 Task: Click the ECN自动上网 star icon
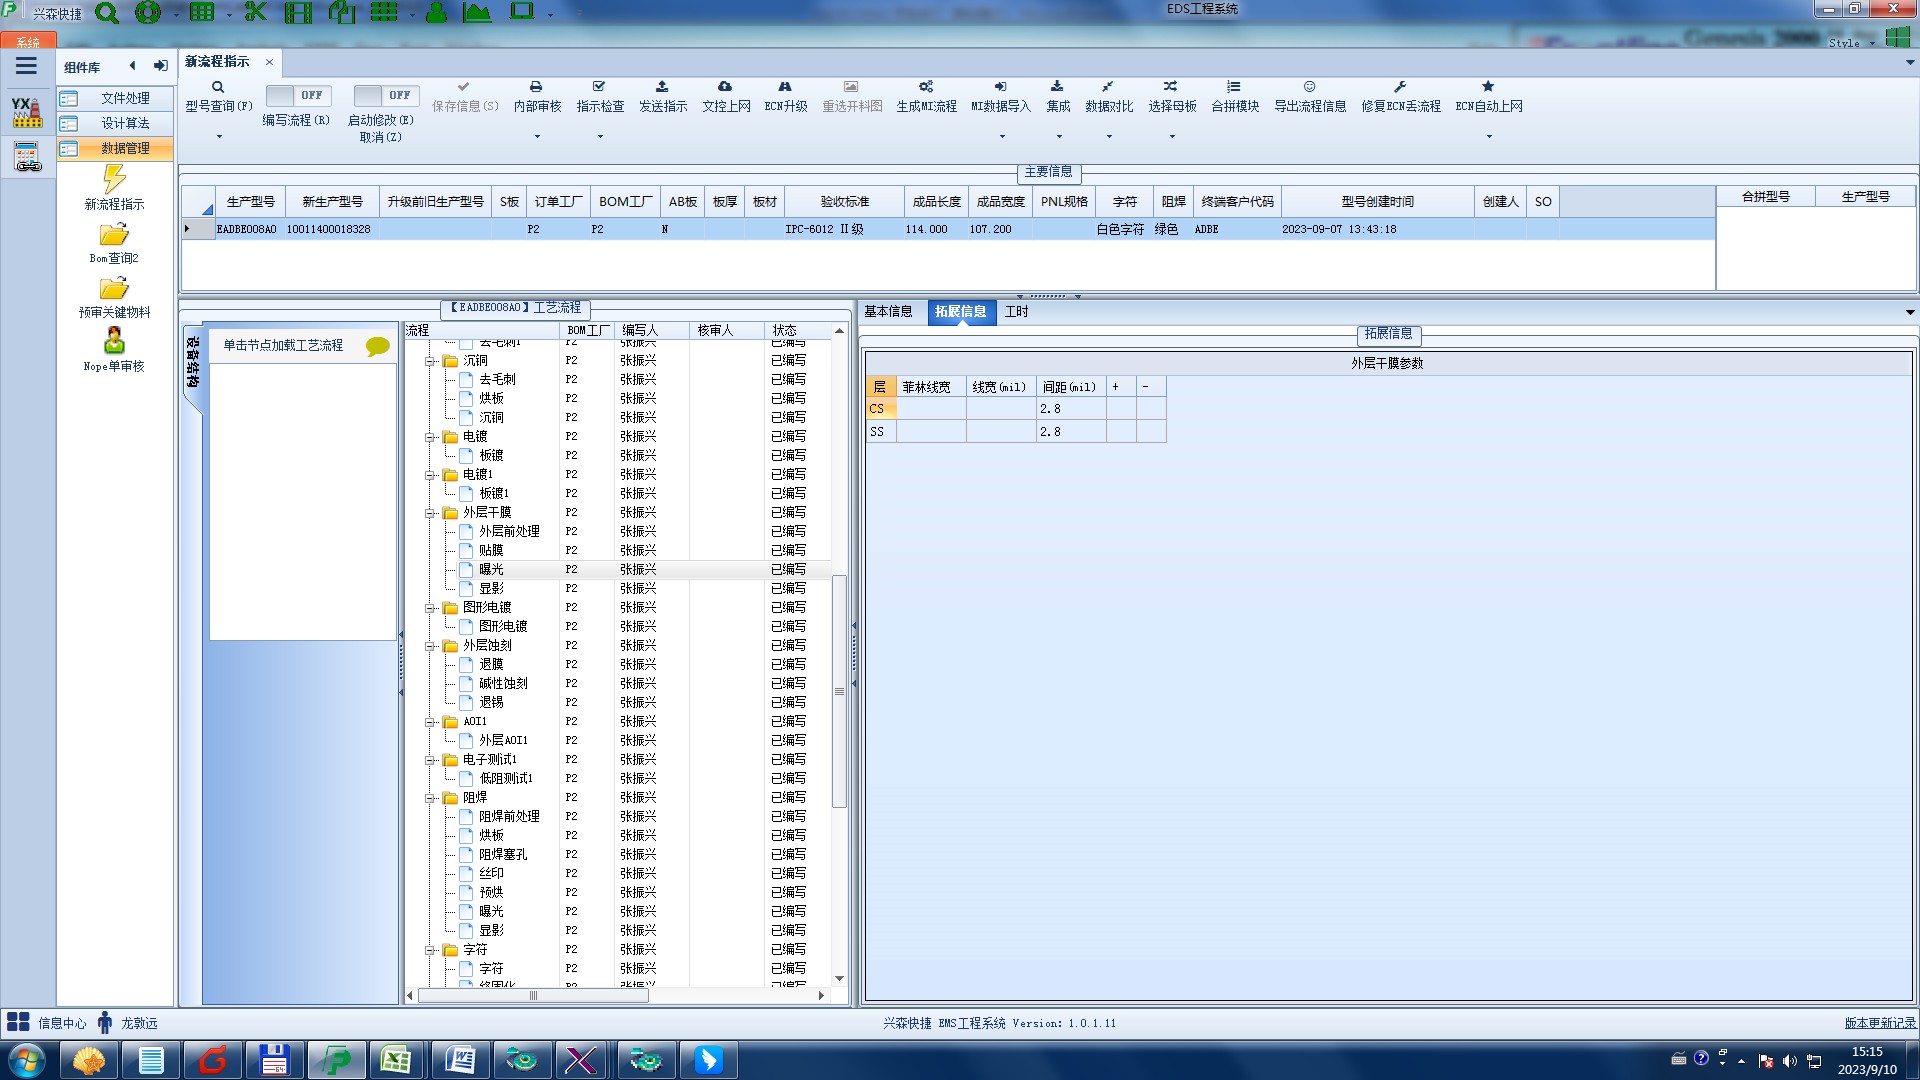[x=1488, y=87]
